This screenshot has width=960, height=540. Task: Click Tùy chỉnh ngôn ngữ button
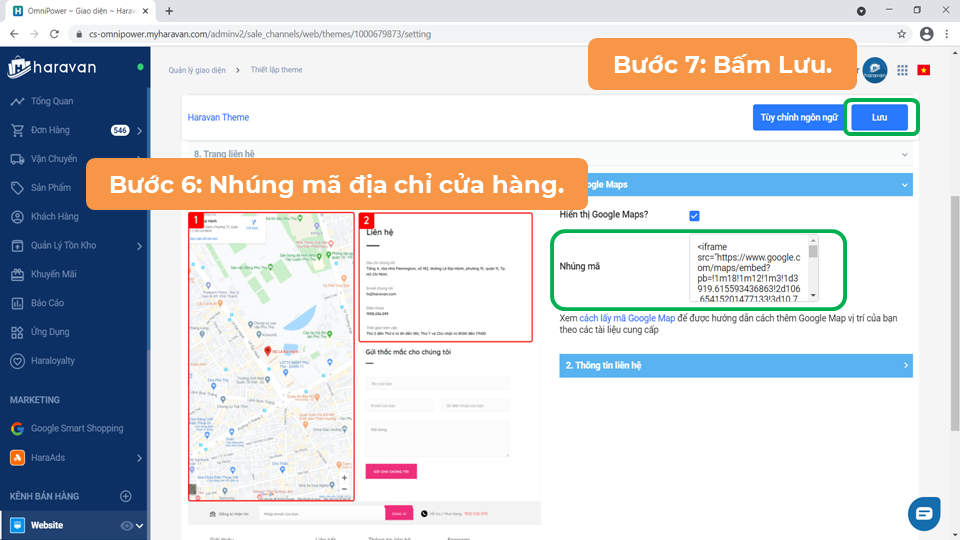pyautogui.click(x=798, y=118)
